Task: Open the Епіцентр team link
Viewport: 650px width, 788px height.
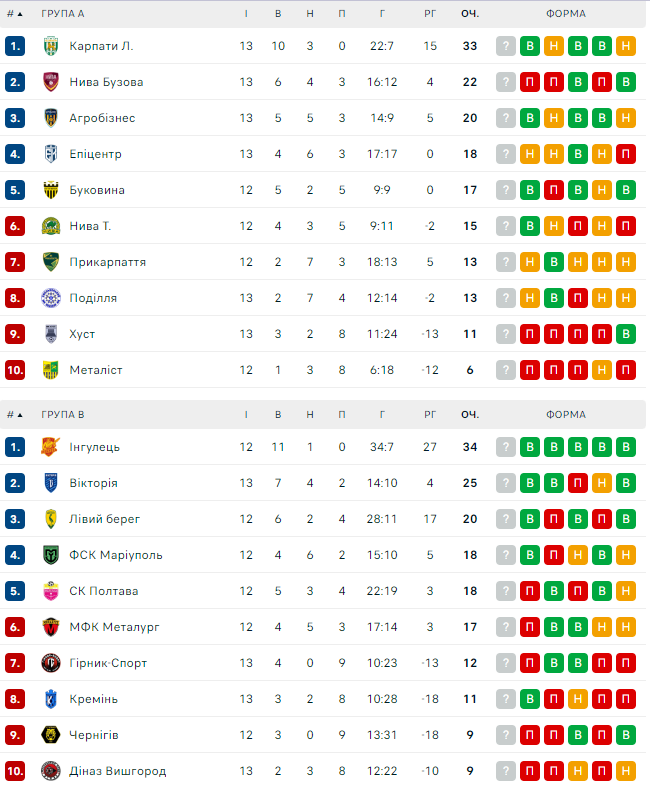Action: pyautogui.click(x=95, y=154)
